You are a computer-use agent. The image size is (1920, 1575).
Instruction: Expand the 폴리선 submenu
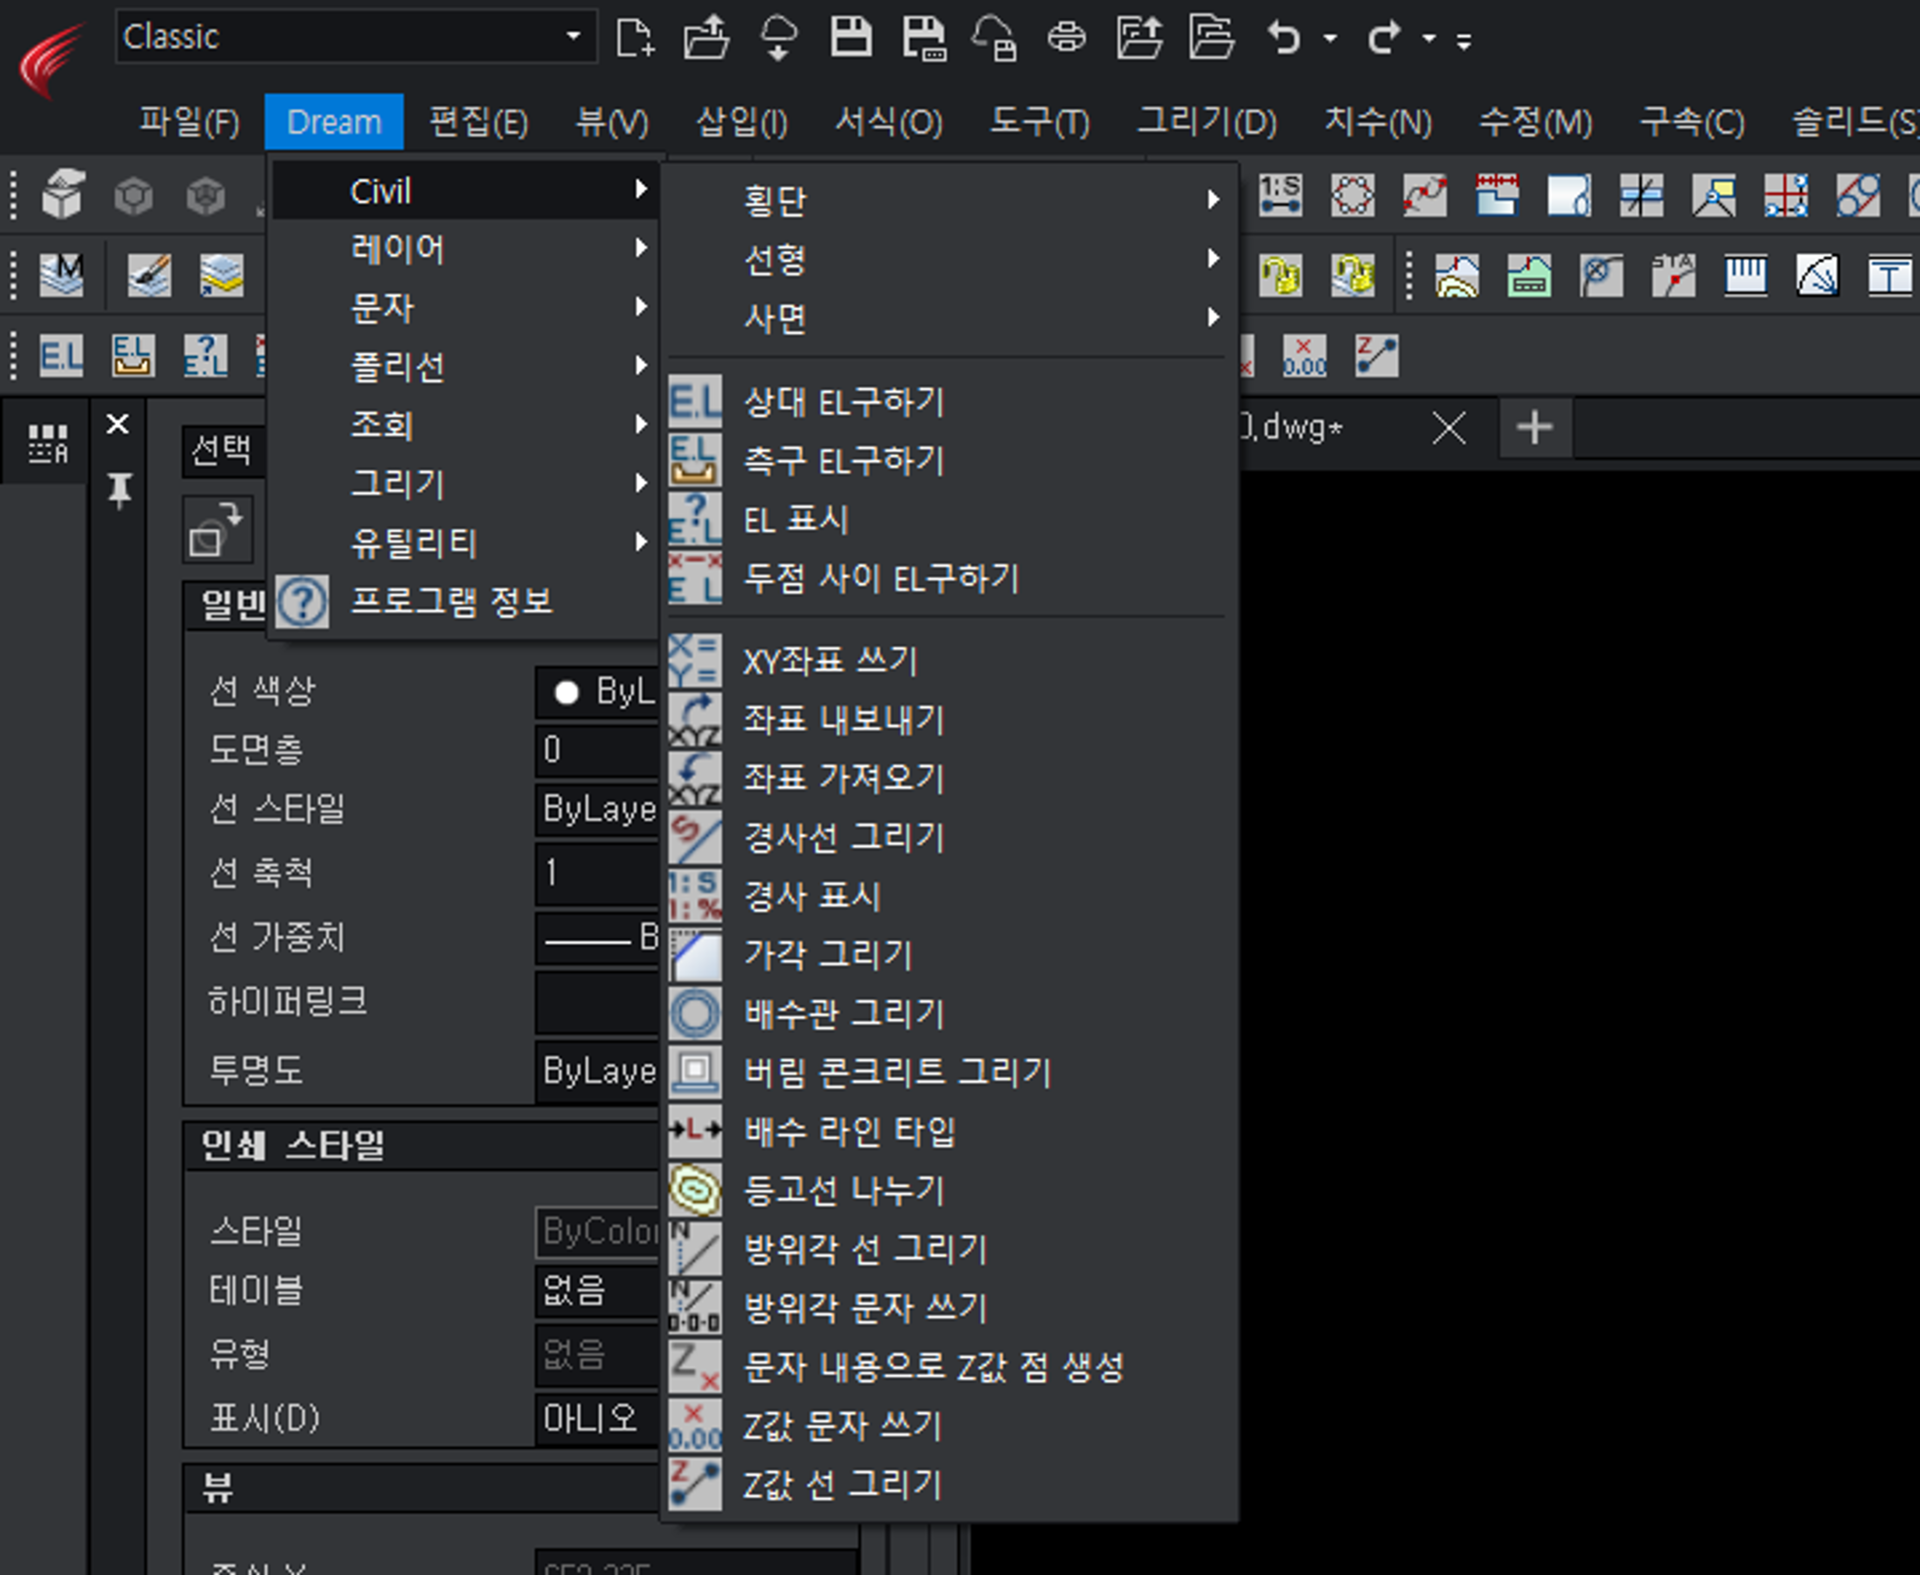pos(465,366)
